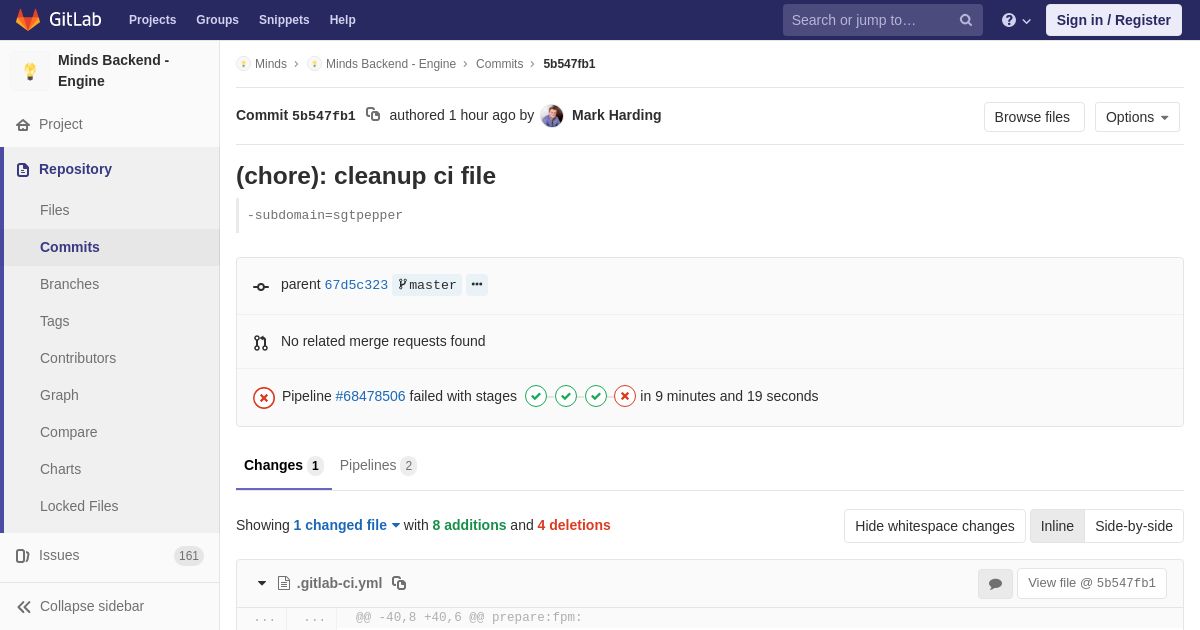Click the Minds Backend Engine lightbulb avatar
The width and height of the screenshot is (1200, 630).
click(30, 71)
